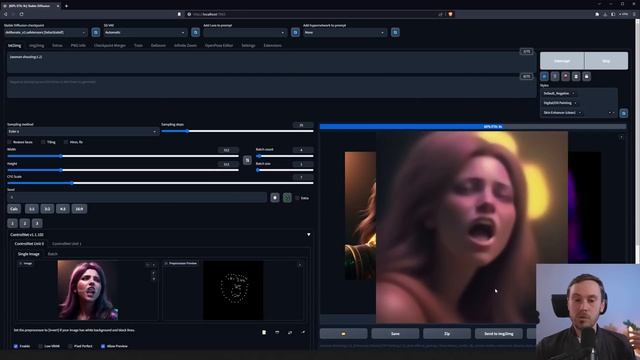Click the CFG Scale slider
Screen dimensions: 640x360
(160, 183)
